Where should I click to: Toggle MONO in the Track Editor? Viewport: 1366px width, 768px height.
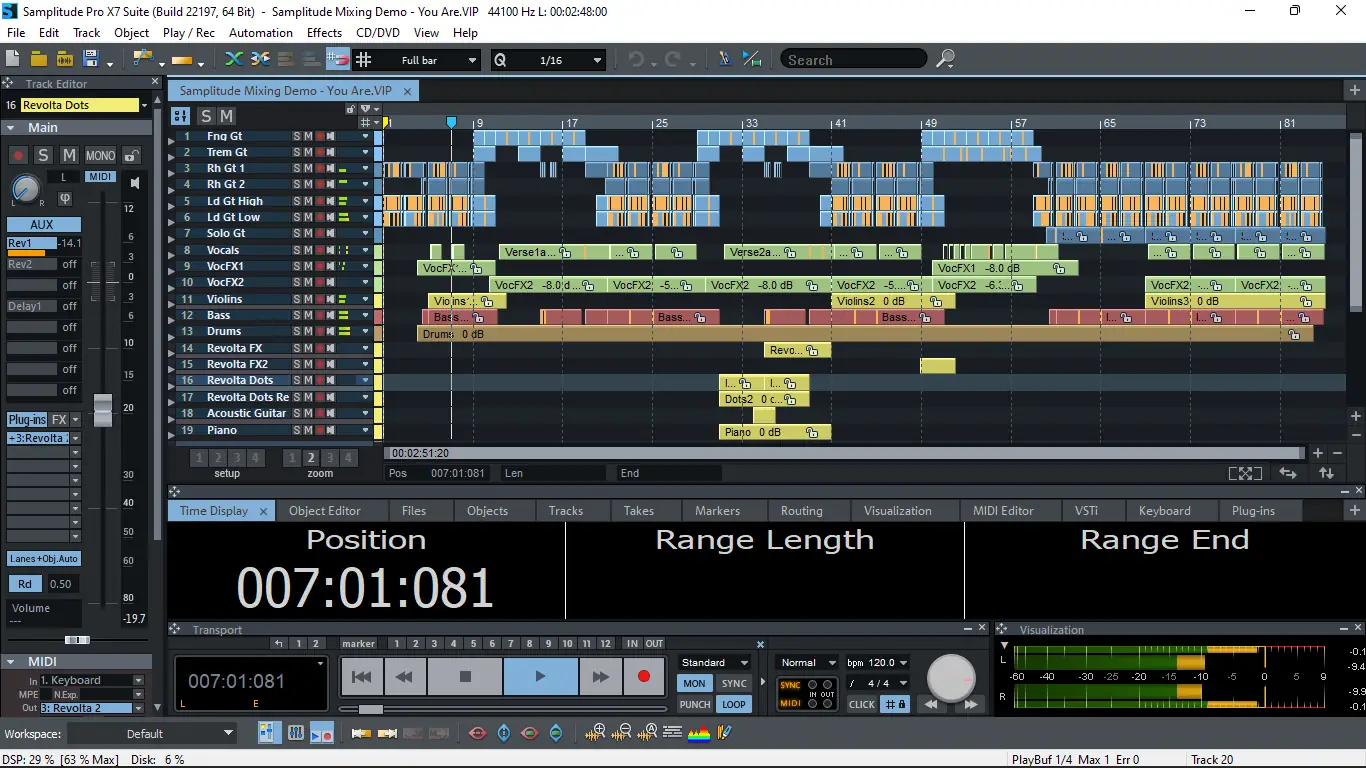(100, 155)
